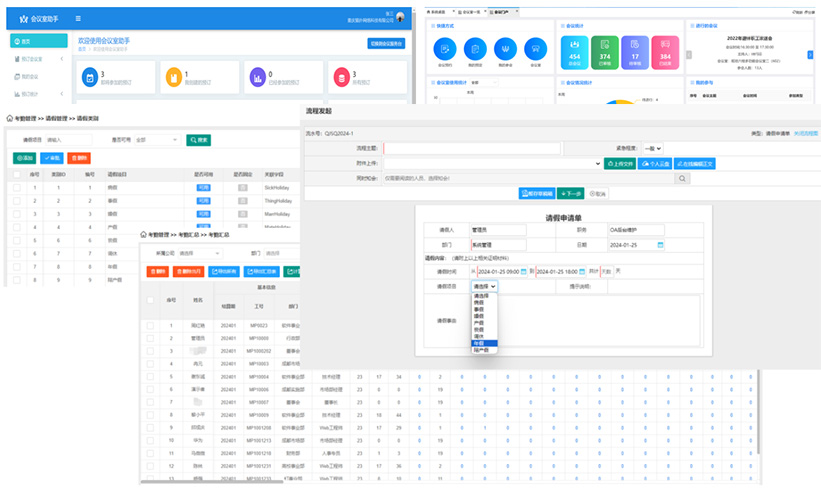Click the green 下一步 button
This screenshot has height=490, width=821.
point(570,194)
